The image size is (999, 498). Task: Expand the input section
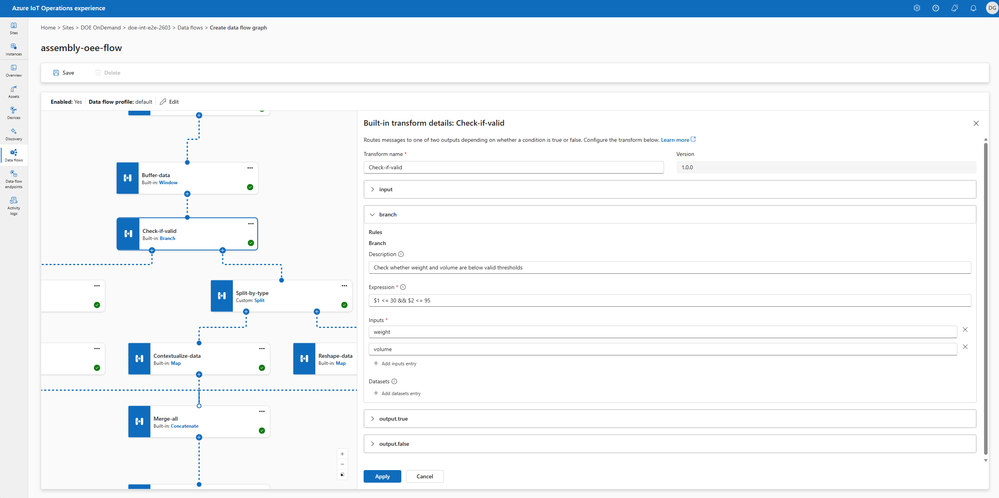[670, 189]
